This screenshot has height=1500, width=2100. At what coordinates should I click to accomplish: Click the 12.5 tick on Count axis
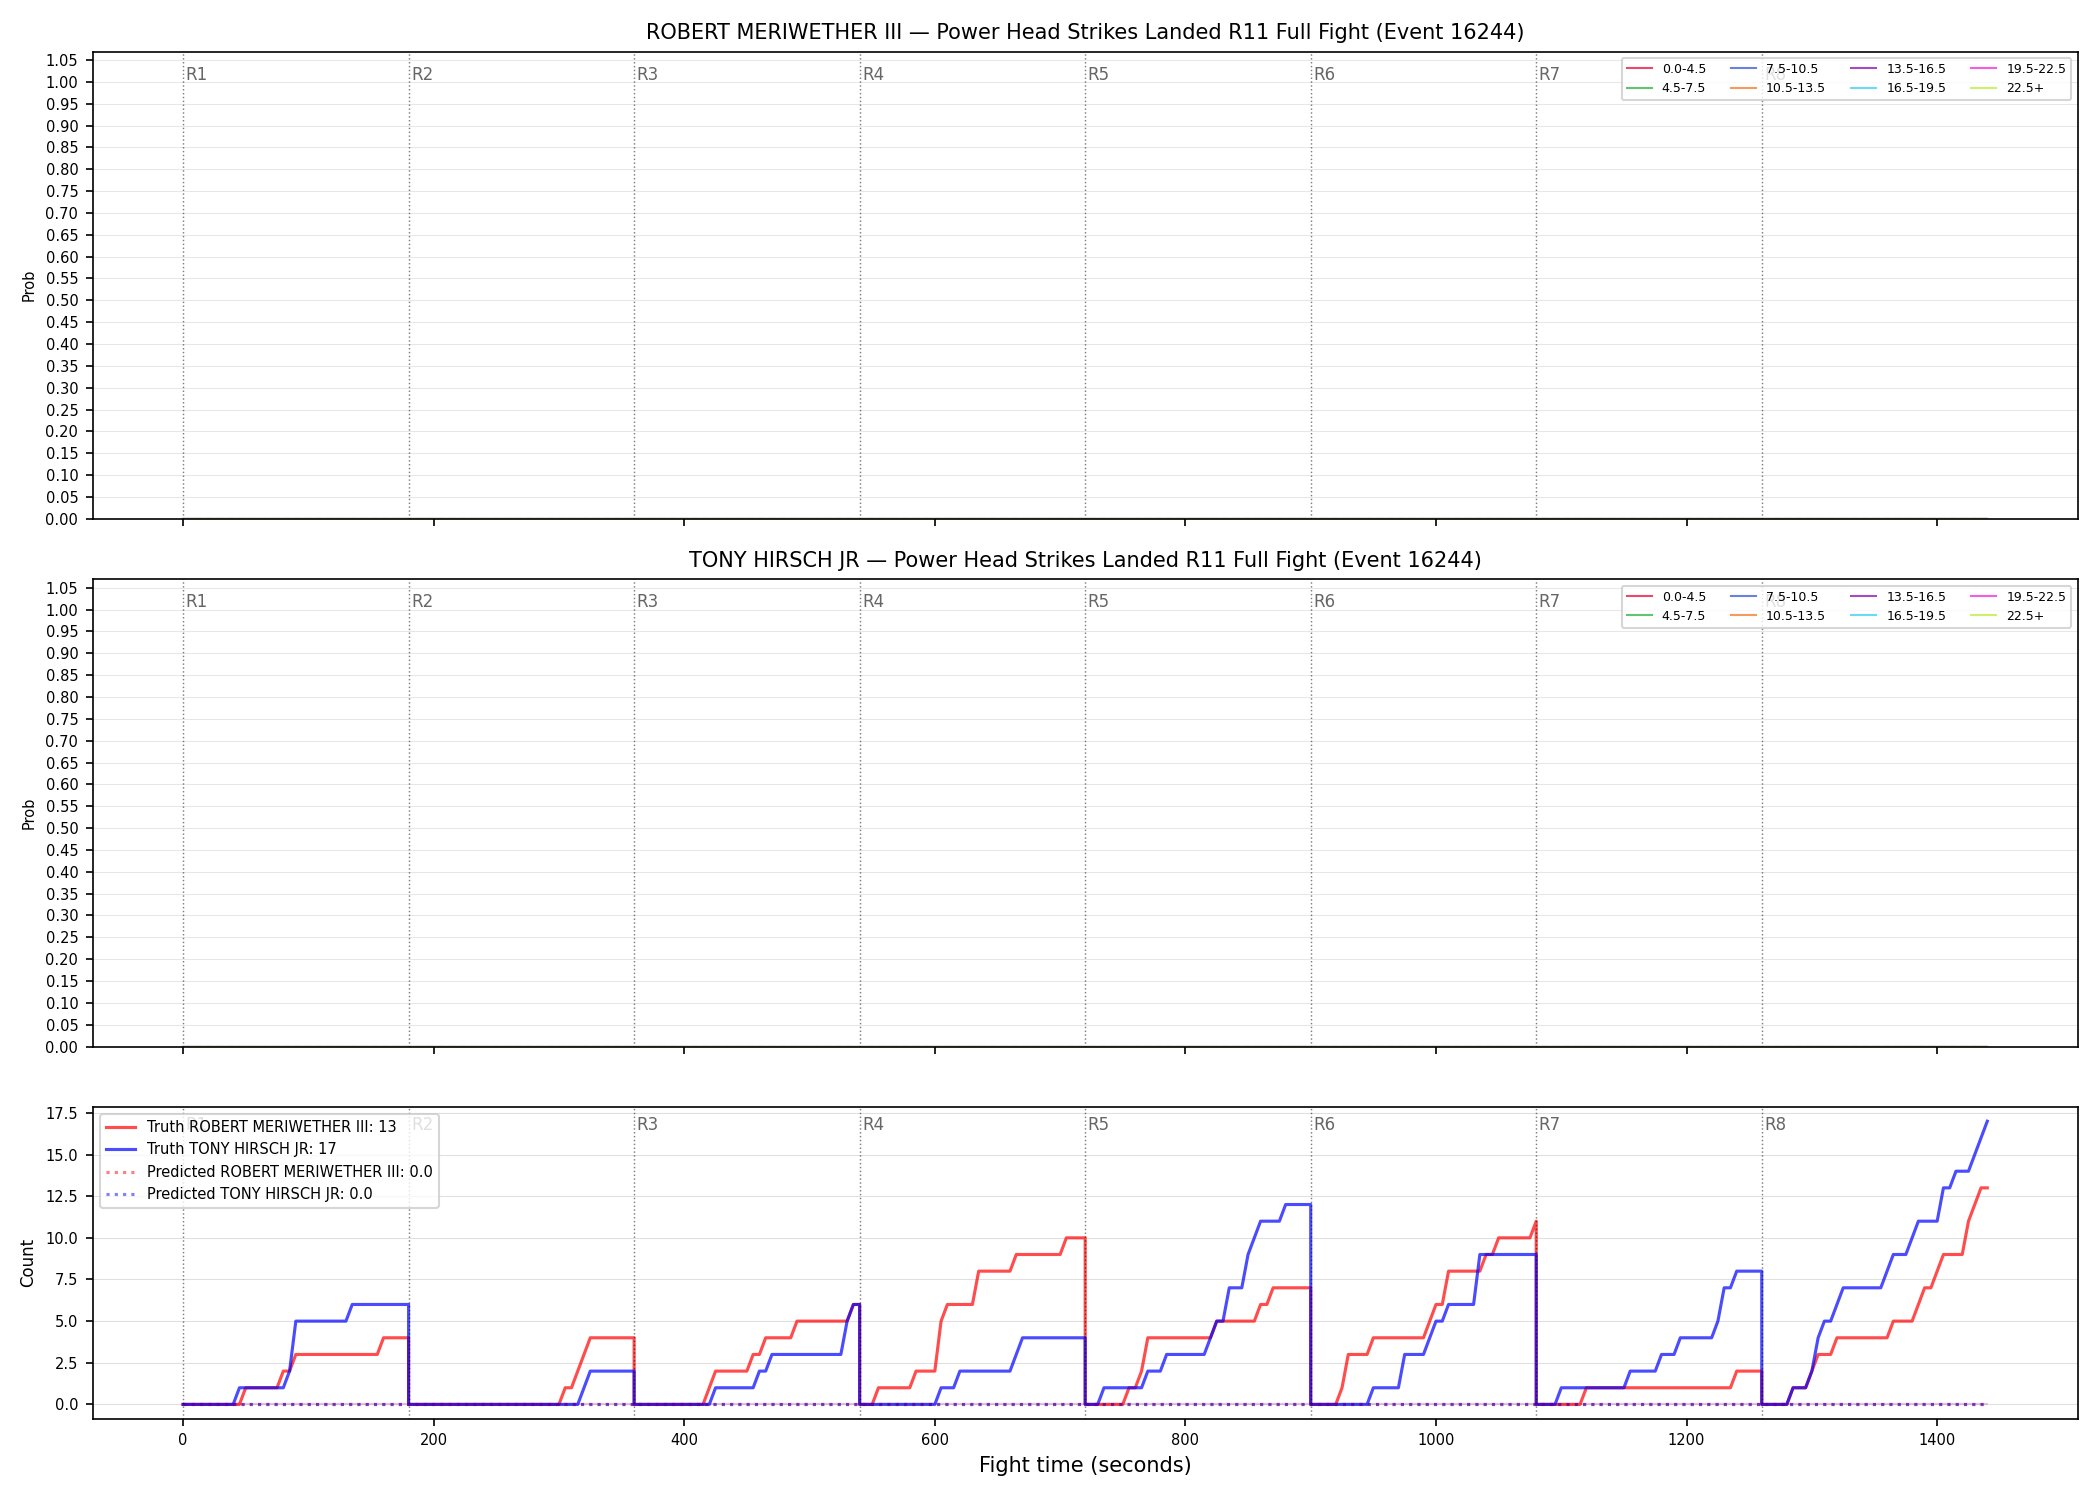pyautogui.click(x=62, y=1196)
